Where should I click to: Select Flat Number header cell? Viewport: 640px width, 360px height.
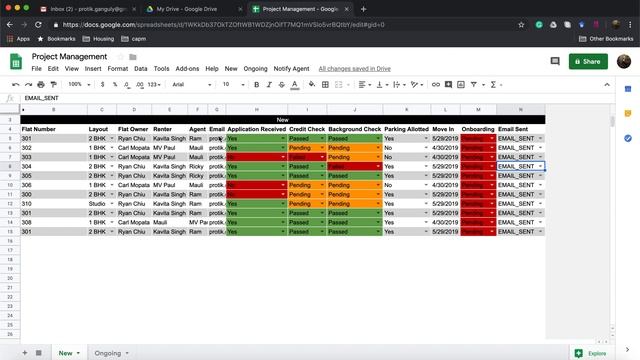point(53,129)
